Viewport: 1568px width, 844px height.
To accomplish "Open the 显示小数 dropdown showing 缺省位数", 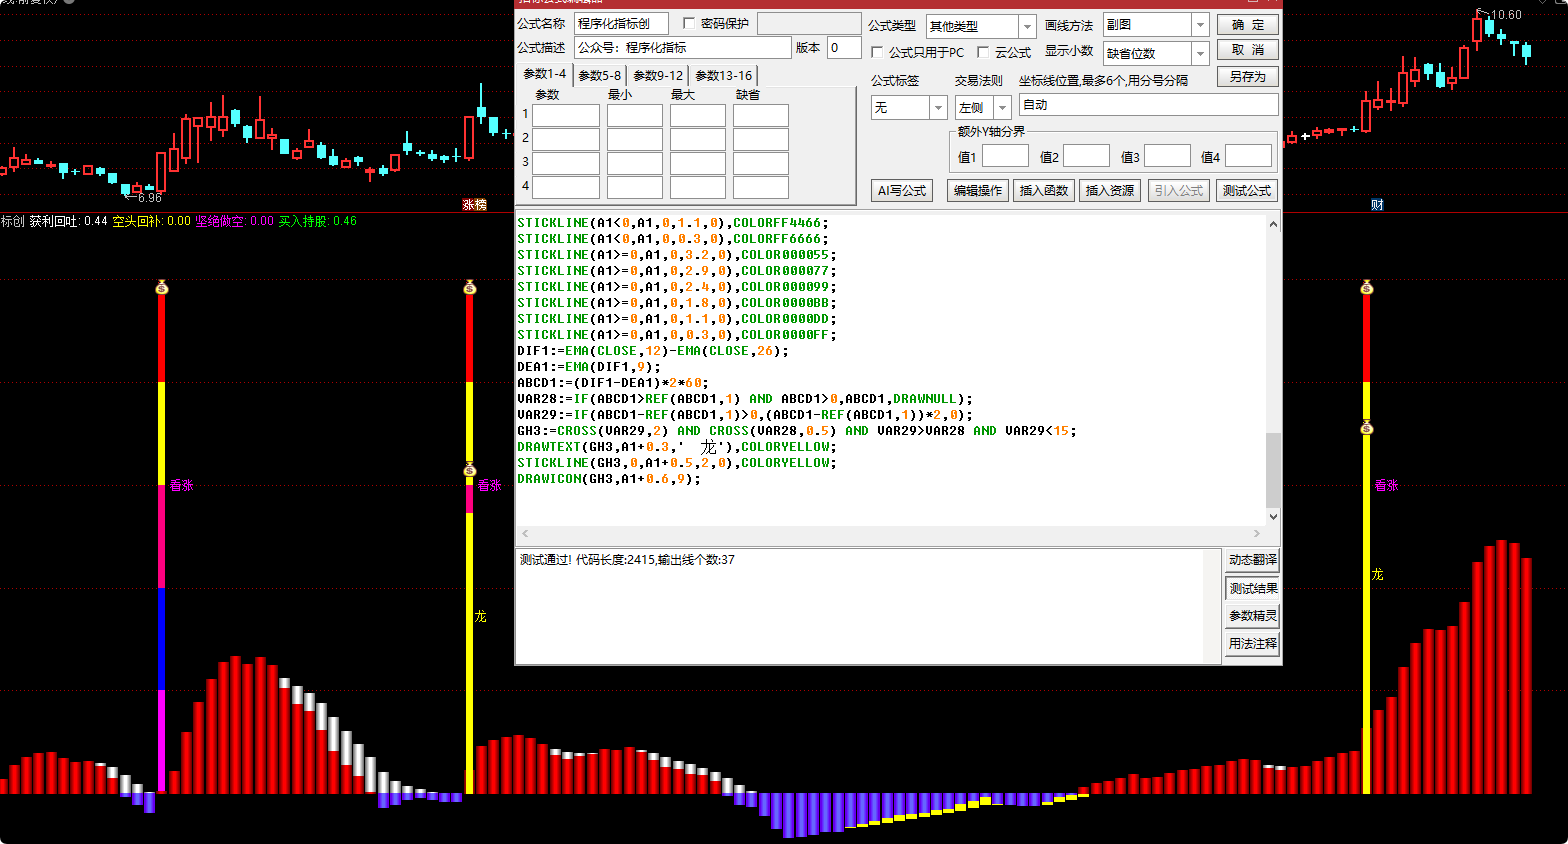I will click(1200, 53).
